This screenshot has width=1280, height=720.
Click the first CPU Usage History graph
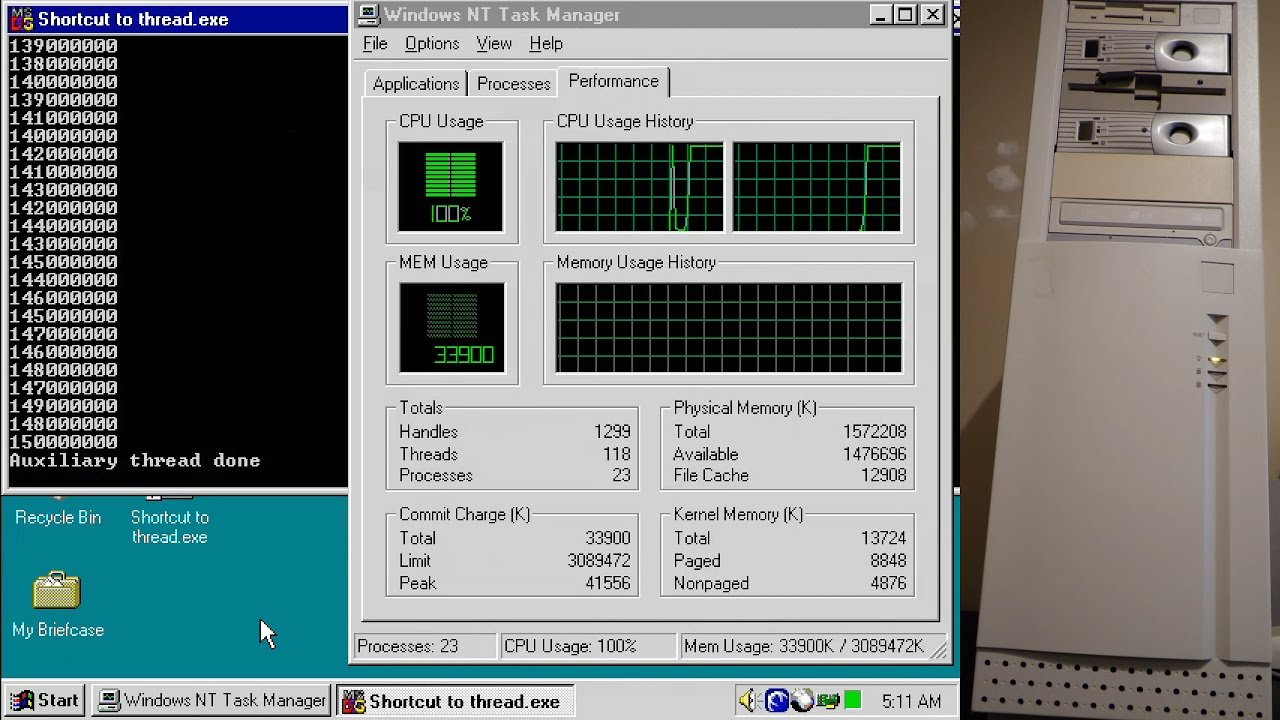tap(640, 187)
